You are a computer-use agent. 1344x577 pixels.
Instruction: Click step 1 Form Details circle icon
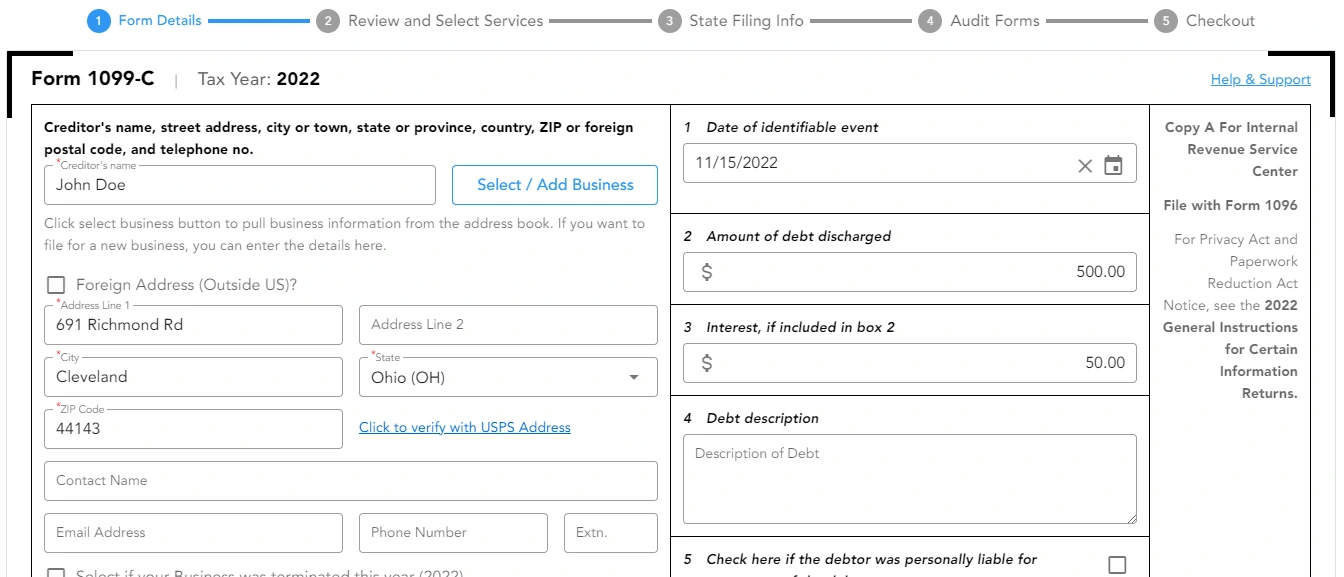click(x=98, y=21)
